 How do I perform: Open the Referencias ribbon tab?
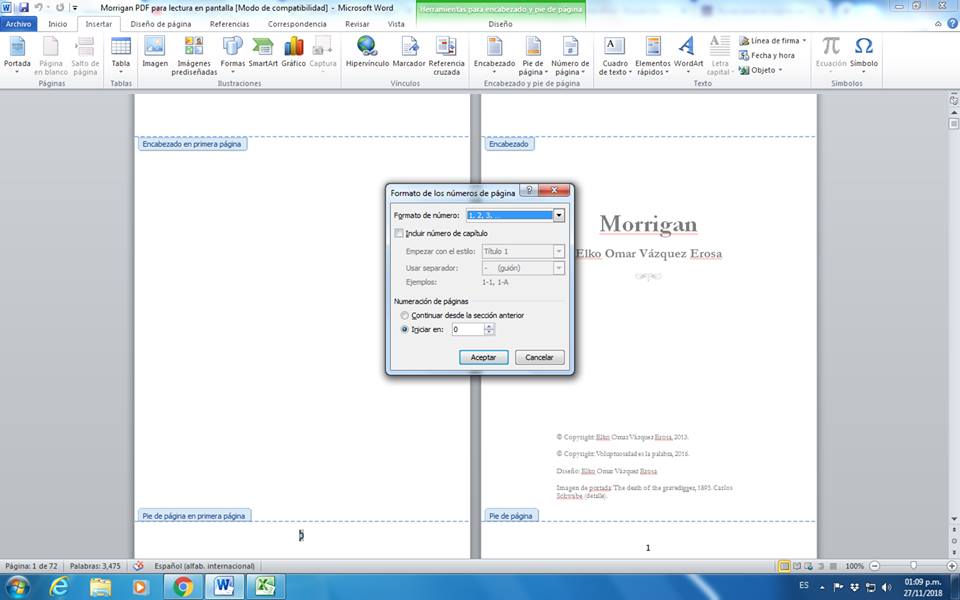[229, 23]
